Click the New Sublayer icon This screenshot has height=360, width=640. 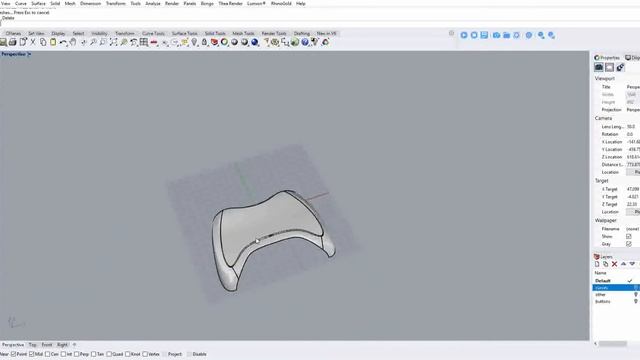pyautogui.click(x=606, y=264)
